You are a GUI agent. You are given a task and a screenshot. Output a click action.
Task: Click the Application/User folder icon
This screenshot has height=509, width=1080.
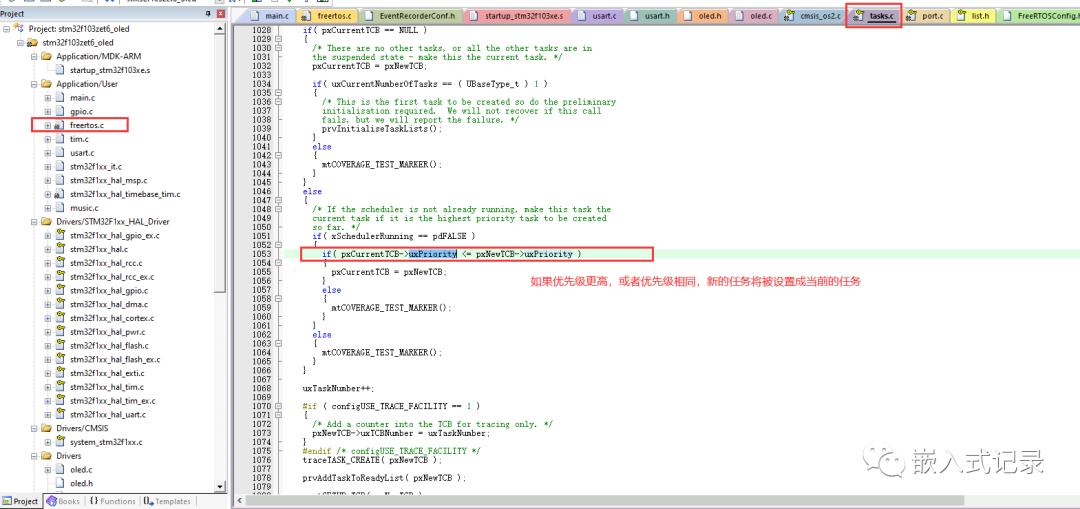click(47, 84)
